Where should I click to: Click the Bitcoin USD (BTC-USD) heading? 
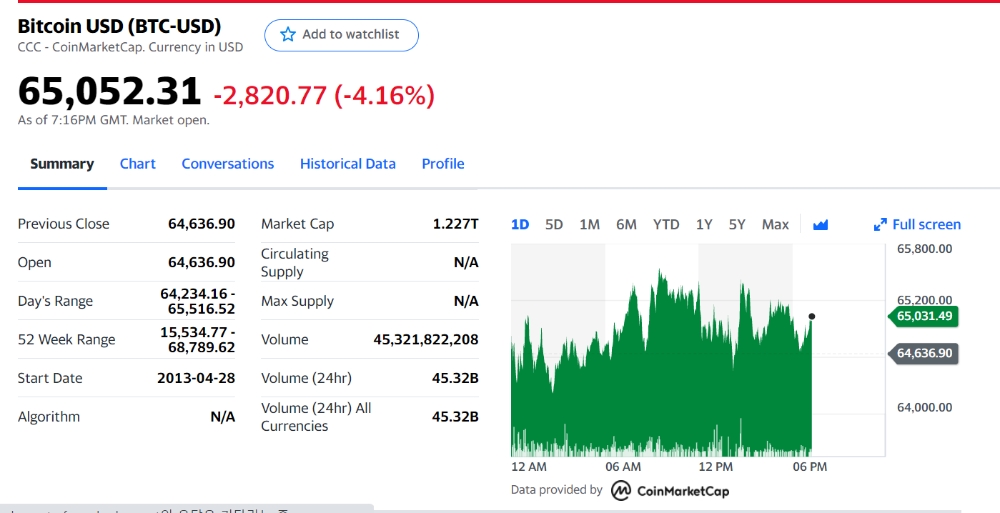click(x=119, y=26)
